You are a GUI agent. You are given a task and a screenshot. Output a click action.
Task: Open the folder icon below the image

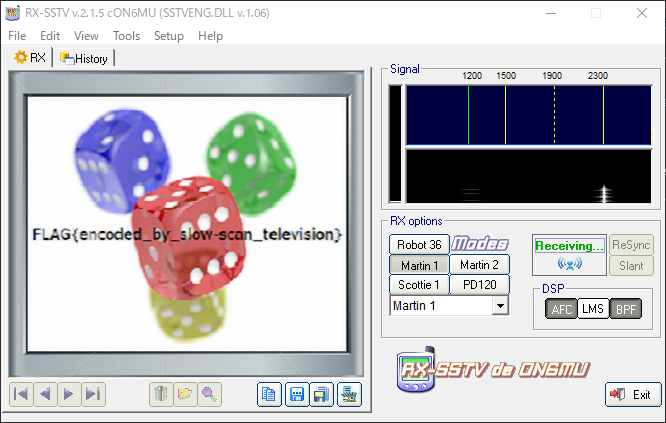pos(185,394)
